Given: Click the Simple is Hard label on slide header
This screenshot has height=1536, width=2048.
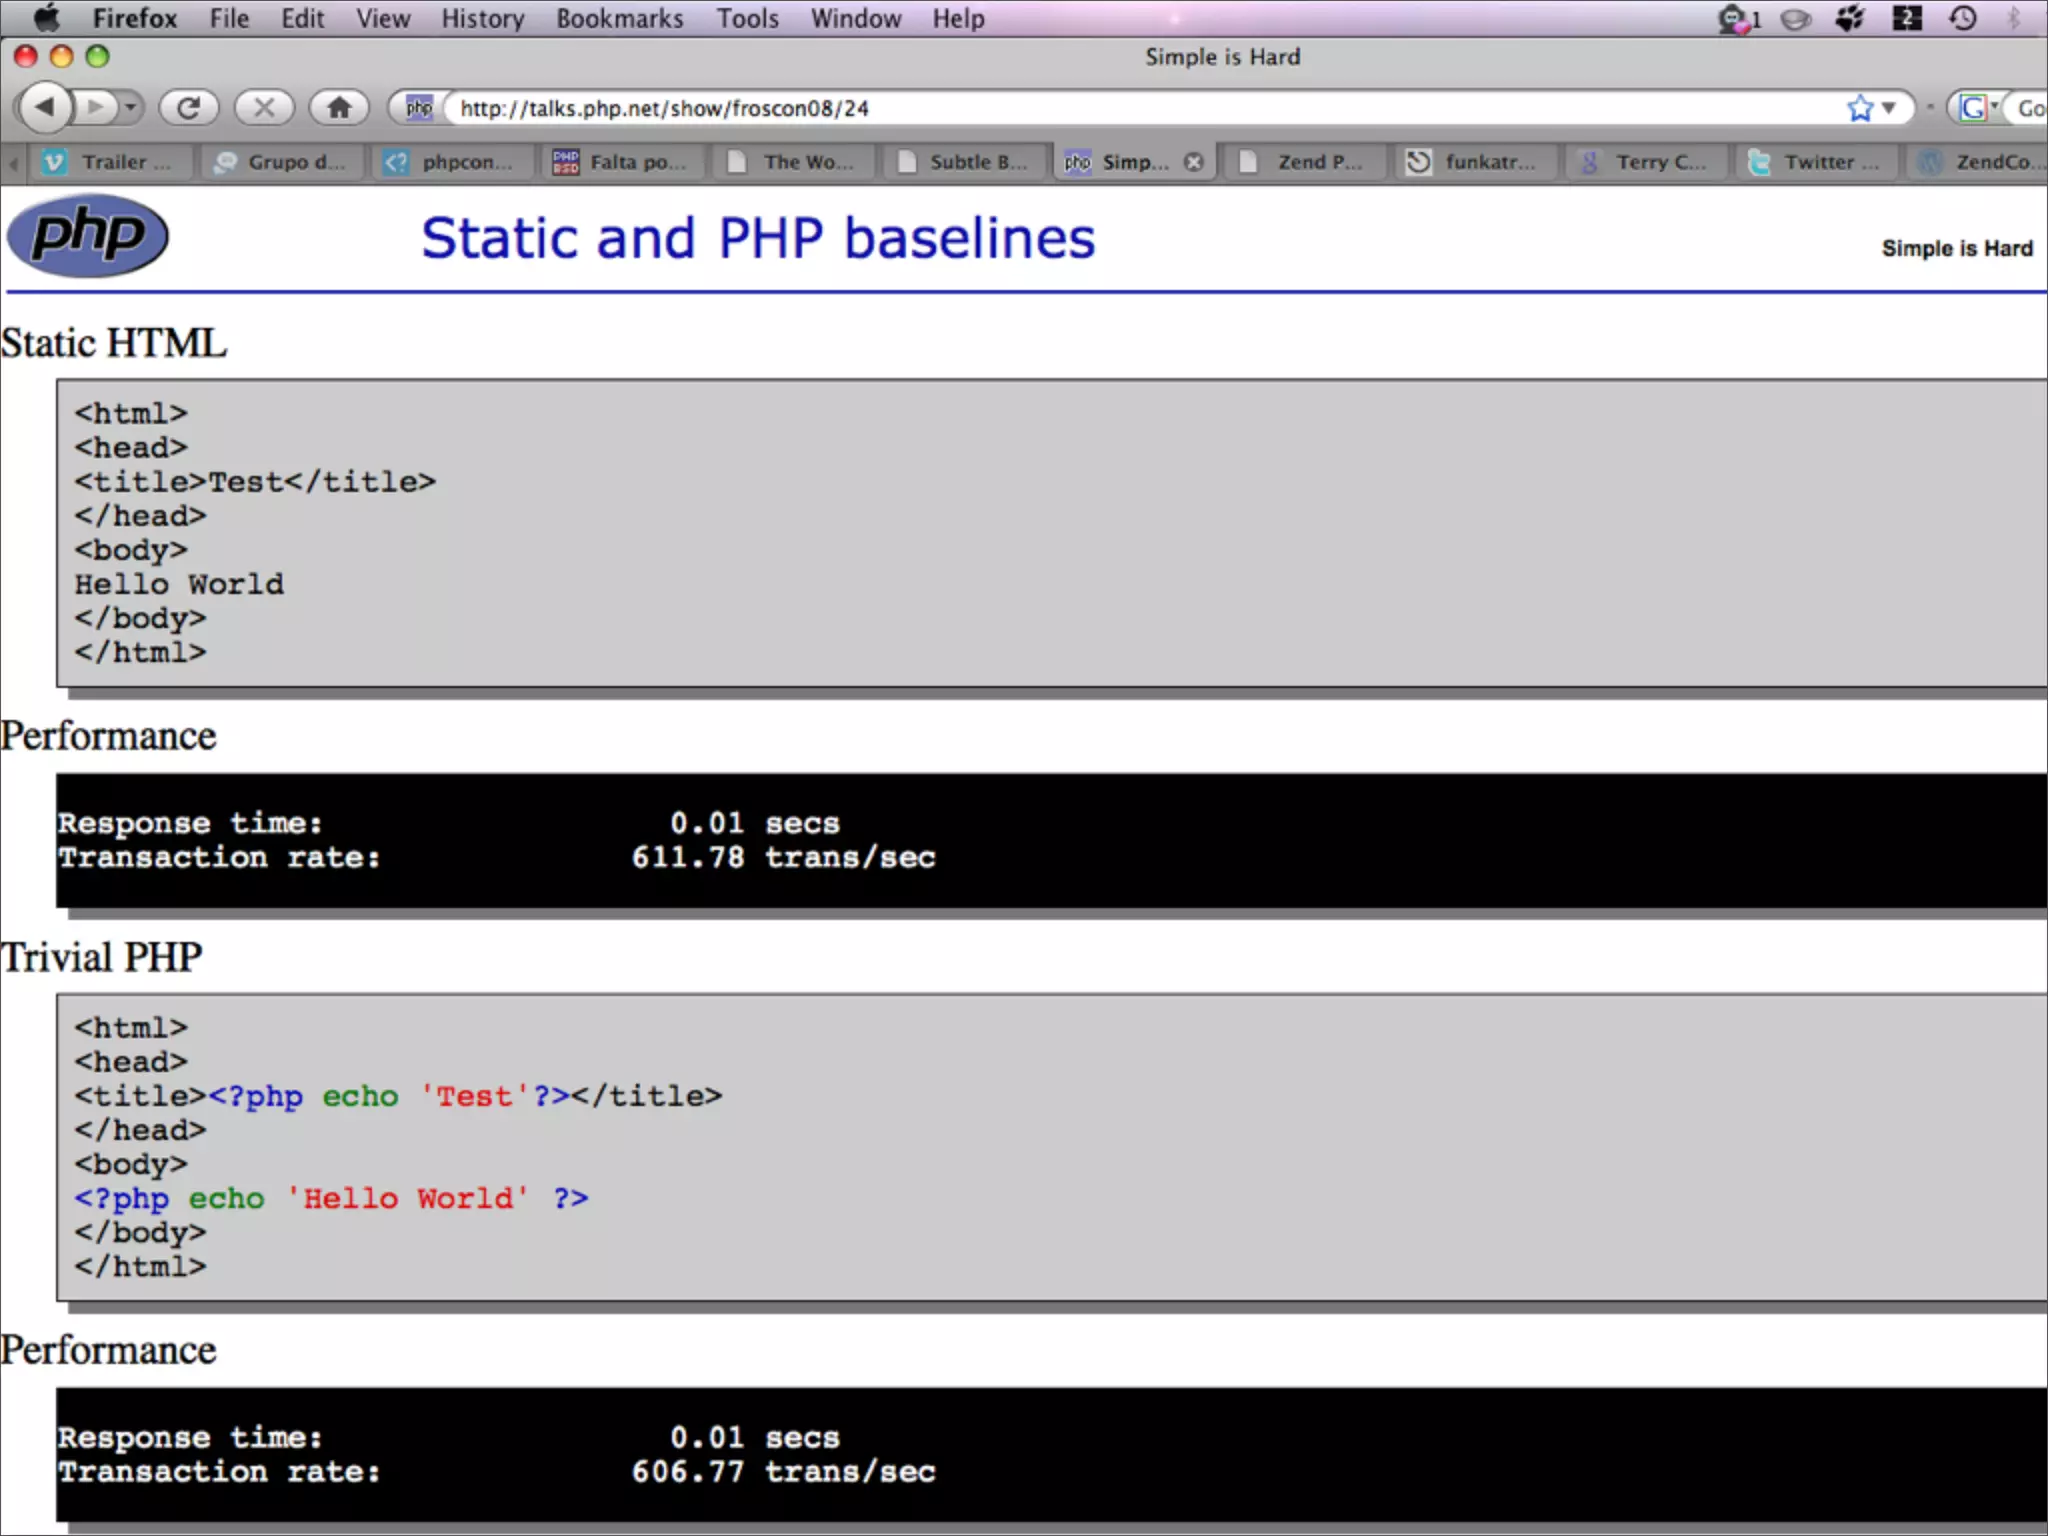Looking at the screenshot, I should pos(1957,248).
